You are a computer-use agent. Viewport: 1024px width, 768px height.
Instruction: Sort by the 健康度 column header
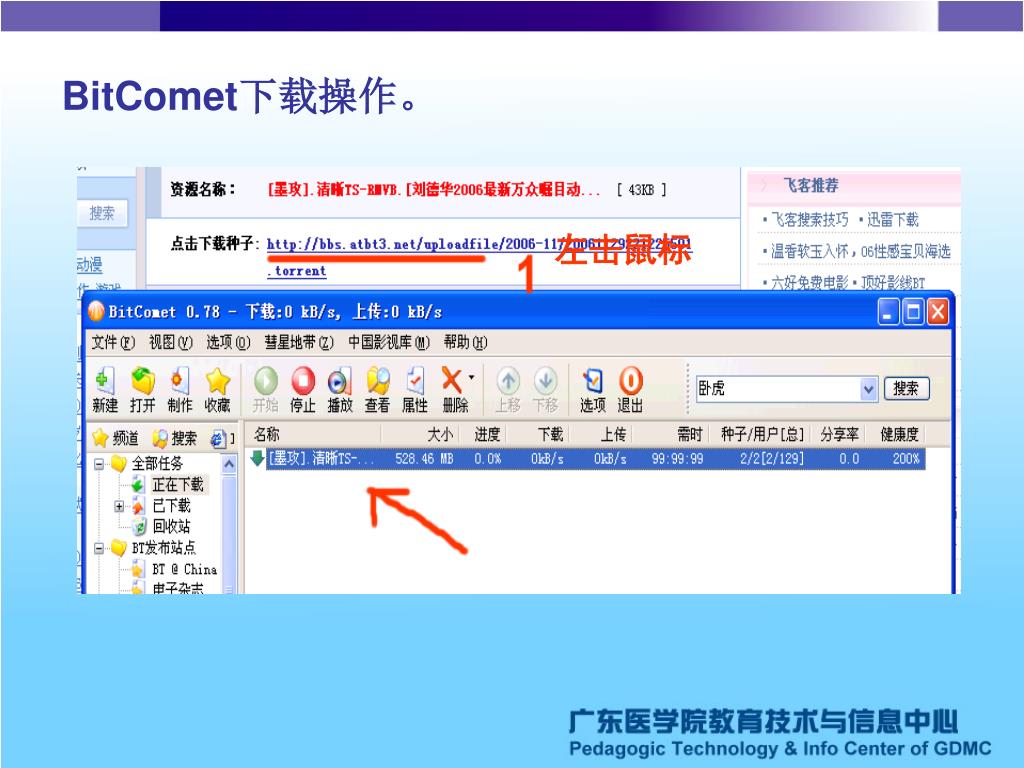tap(897, 434)
